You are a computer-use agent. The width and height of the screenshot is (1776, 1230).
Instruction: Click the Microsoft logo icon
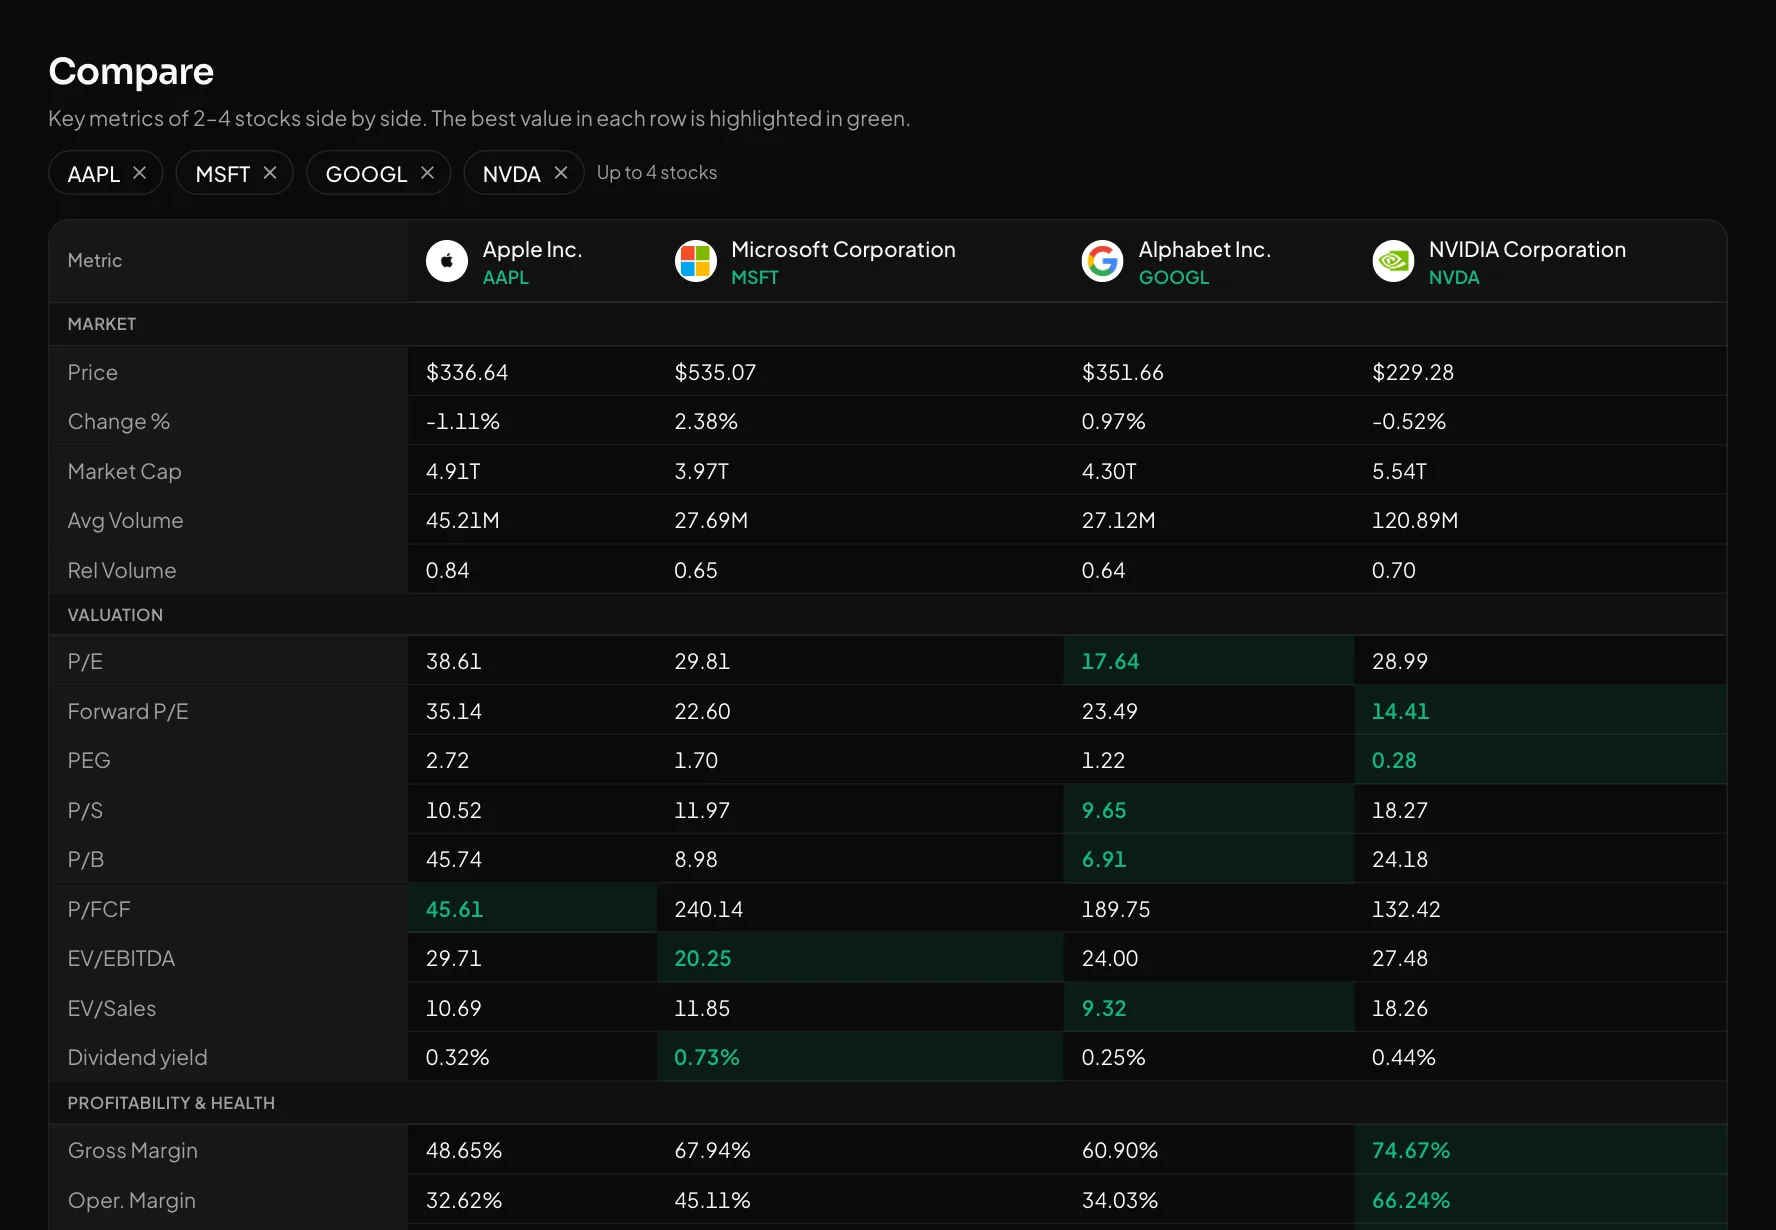(x=696, y=261)
